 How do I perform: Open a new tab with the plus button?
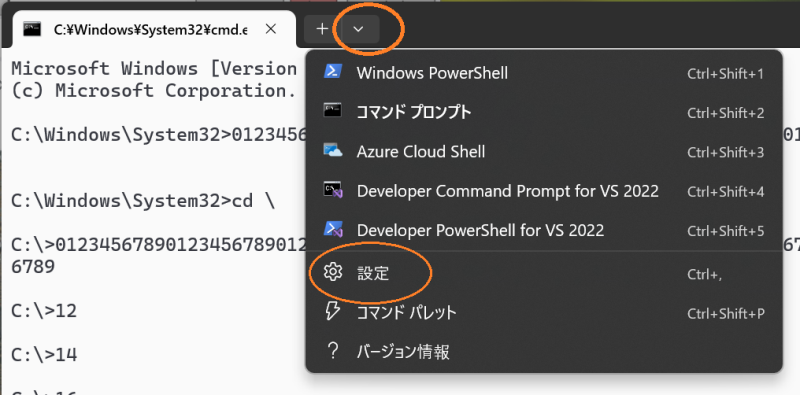coord(322,29)
